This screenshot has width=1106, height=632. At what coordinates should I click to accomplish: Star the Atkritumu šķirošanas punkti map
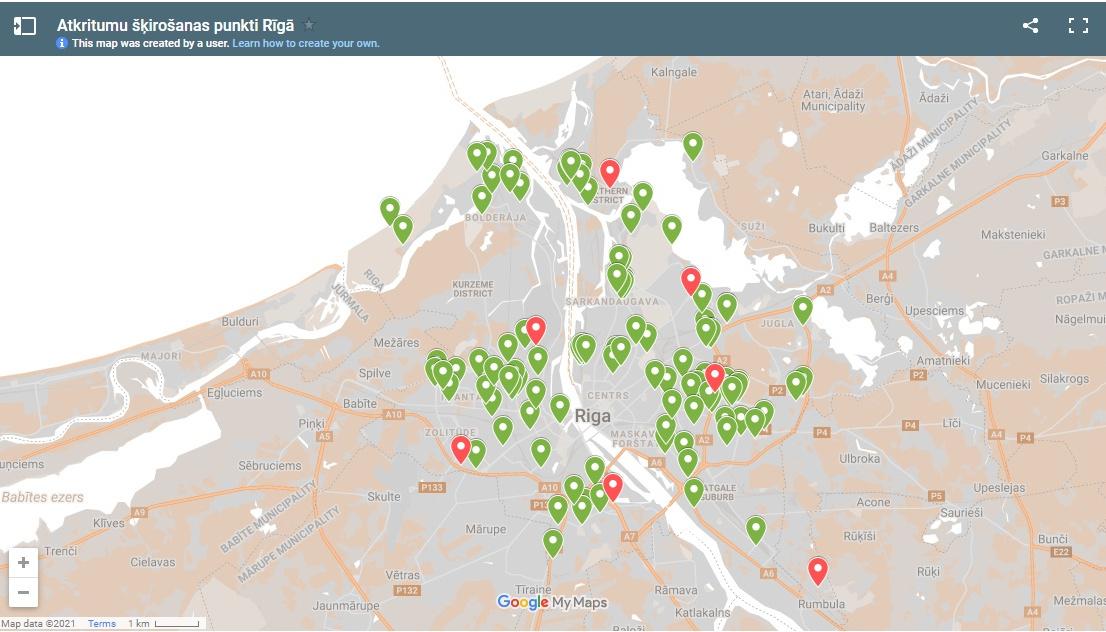(x=309, y=25)
